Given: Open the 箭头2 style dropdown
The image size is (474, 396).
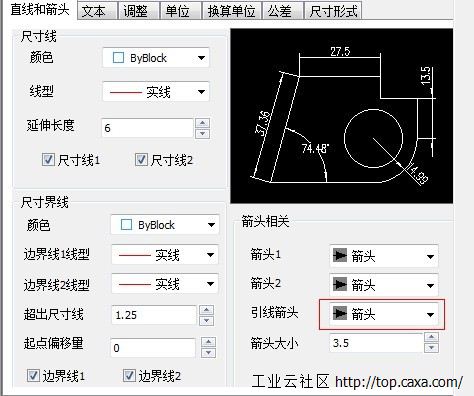Looking at the screenshot, I should tap(384, 285).
